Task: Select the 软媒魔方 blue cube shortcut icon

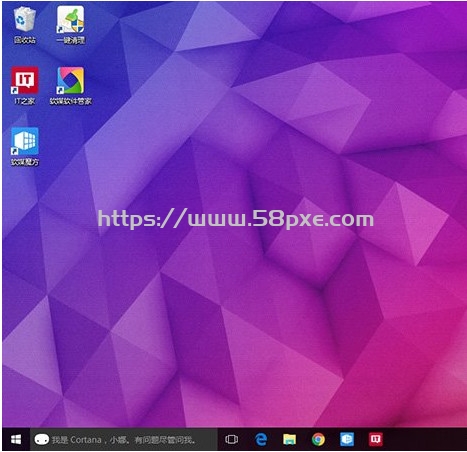Action: (x=25, y=141)
